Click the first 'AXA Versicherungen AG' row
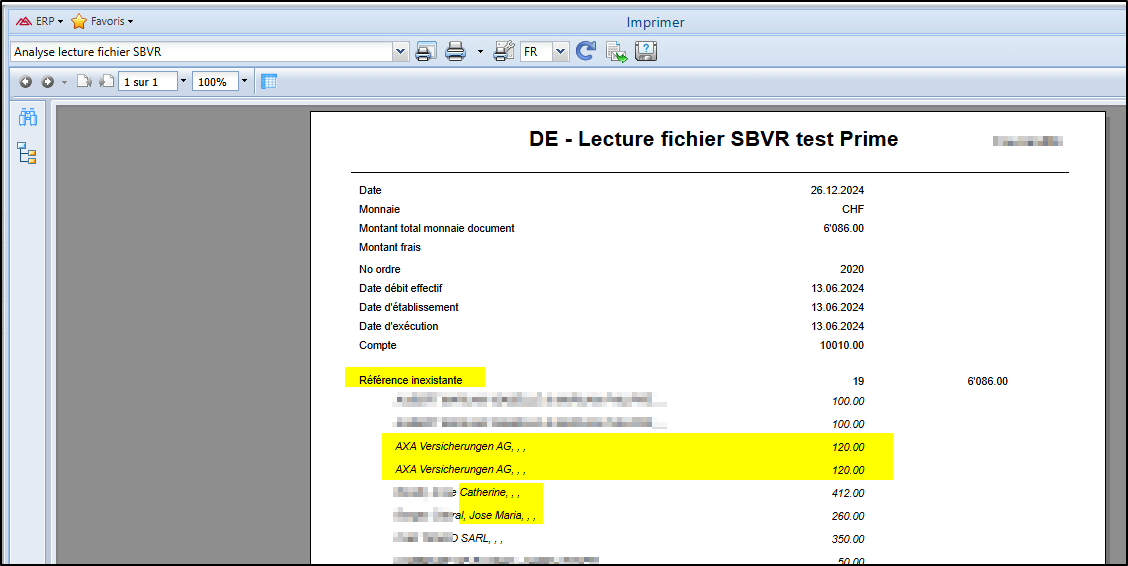The height and width of the screenshot is (566, 1128). (637, 447)
